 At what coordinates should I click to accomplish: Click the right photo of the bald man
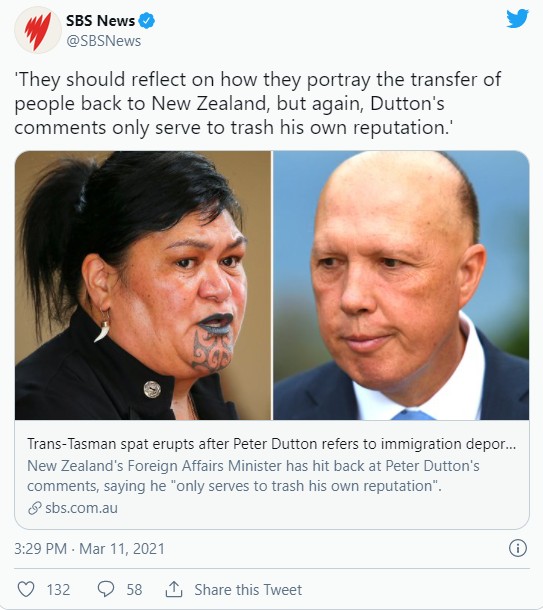(x=401, y=285)
